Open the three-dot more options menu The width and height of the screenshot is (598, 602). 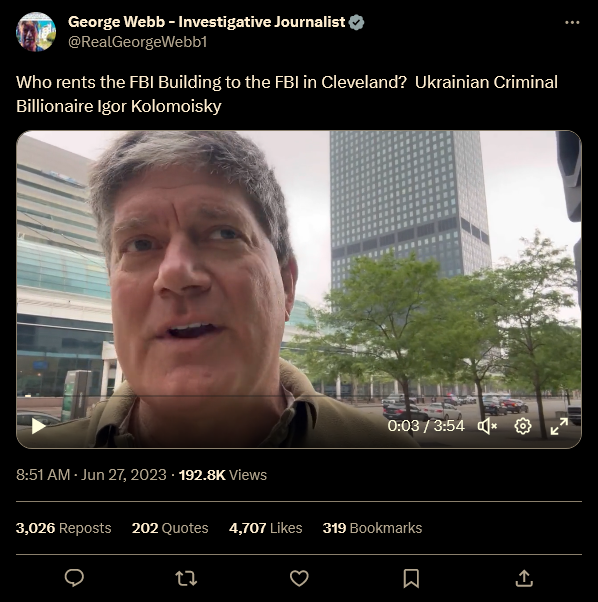572,23
